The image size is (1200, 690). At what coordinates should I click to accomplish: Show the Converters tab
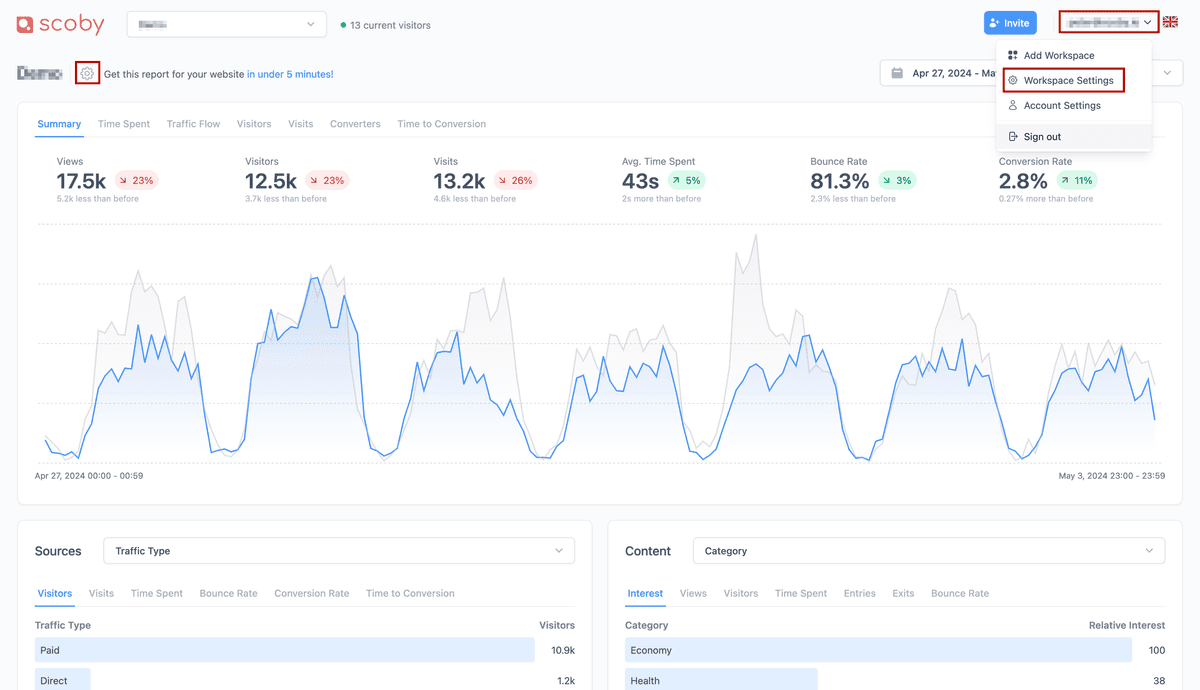[355, 124]
